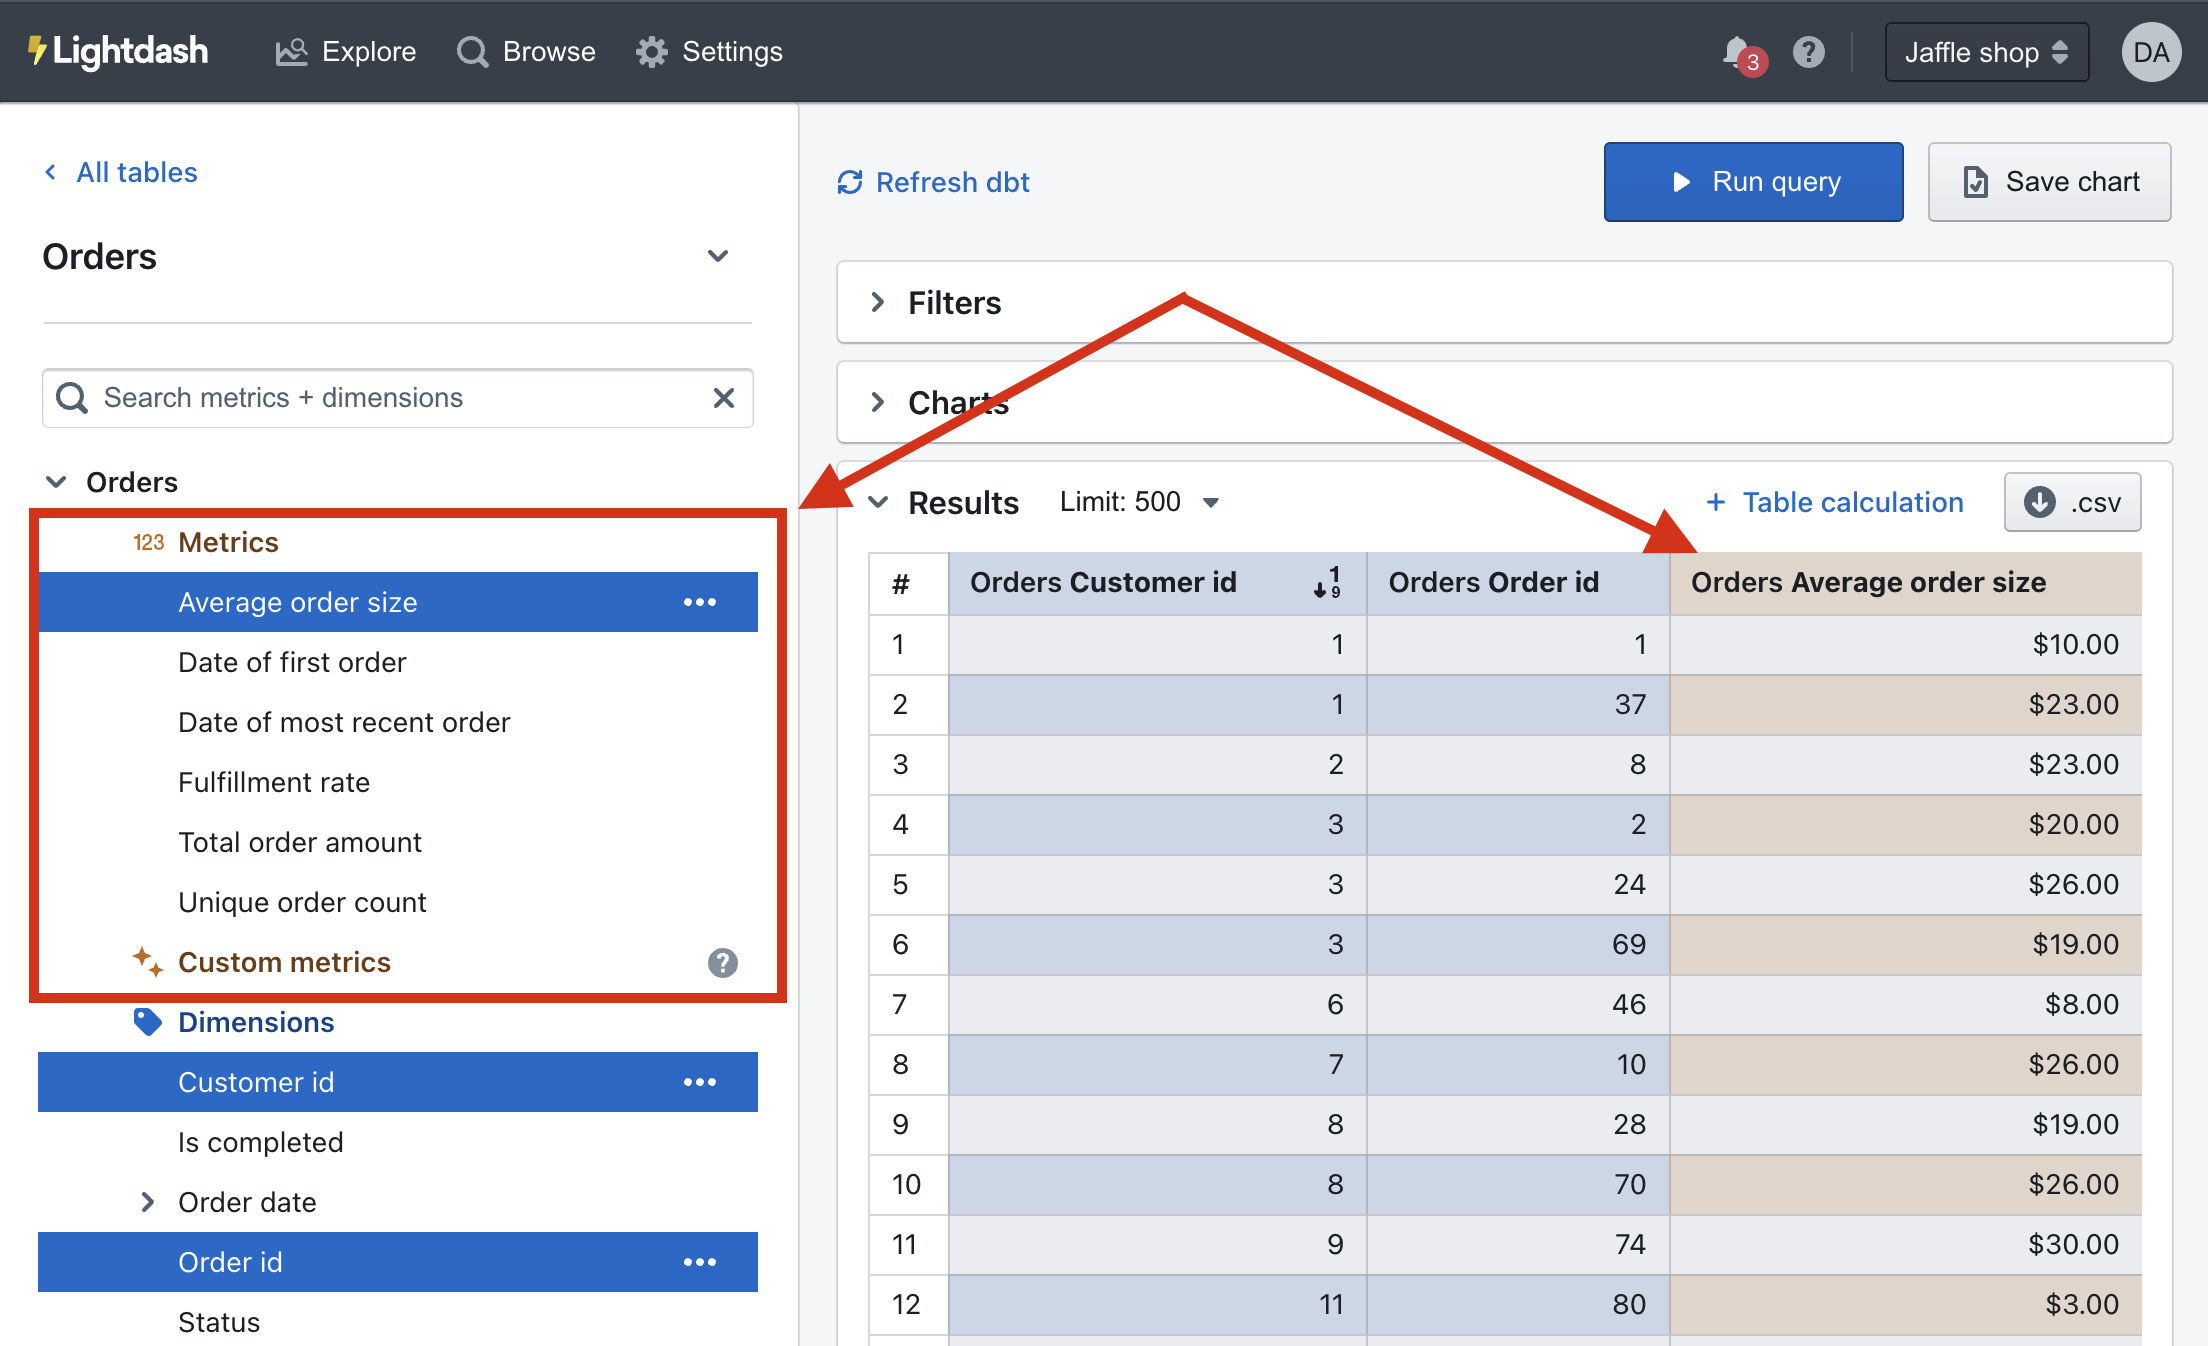This screenshot has height=1346, width=2208.
Task: Open the help question mark icon
Action: coord(1808,52)
